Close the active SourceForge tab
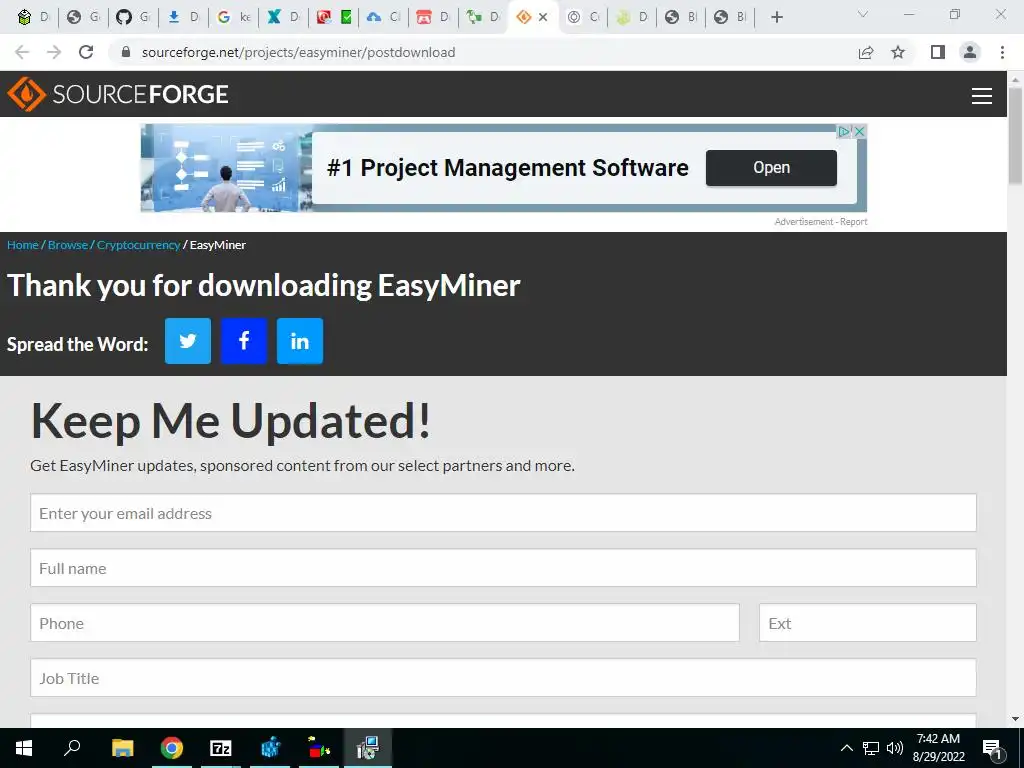 tap(543, 18)
